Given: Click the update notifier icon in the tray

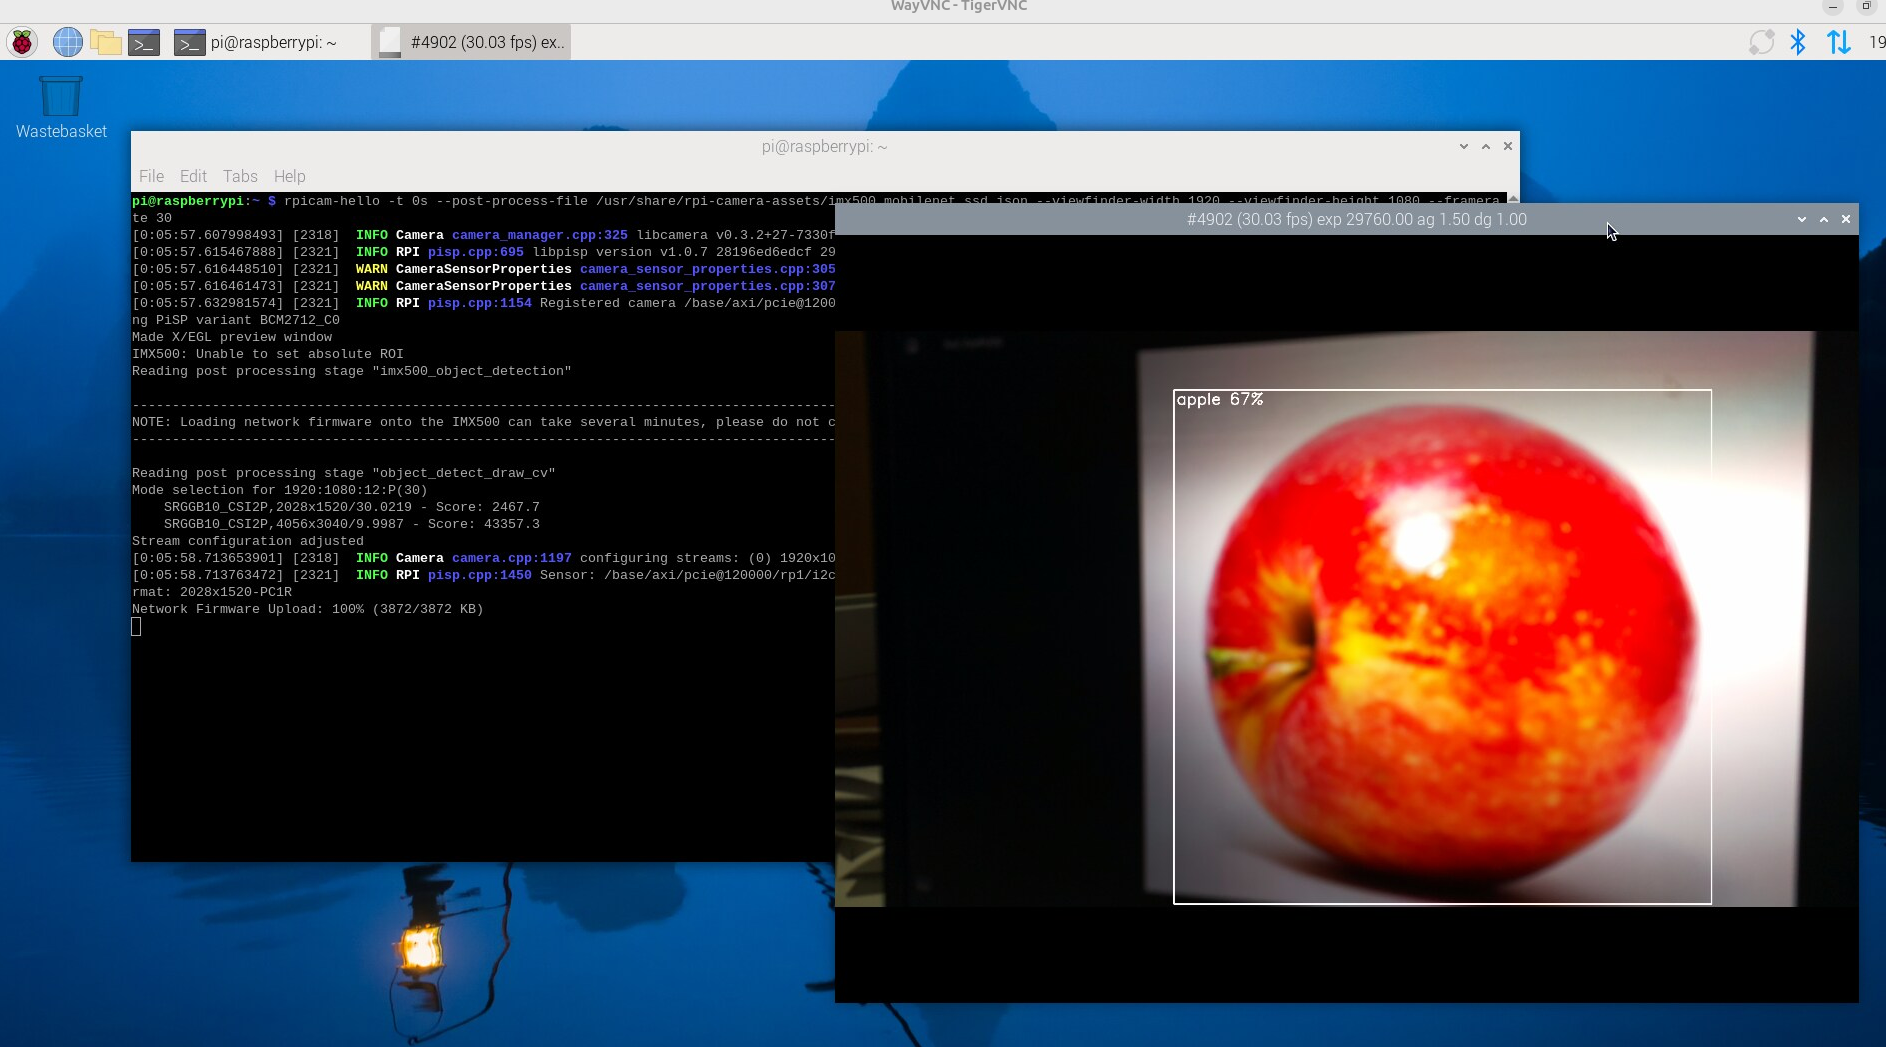Looking at the screenshot, I should tap(1760, 42).
